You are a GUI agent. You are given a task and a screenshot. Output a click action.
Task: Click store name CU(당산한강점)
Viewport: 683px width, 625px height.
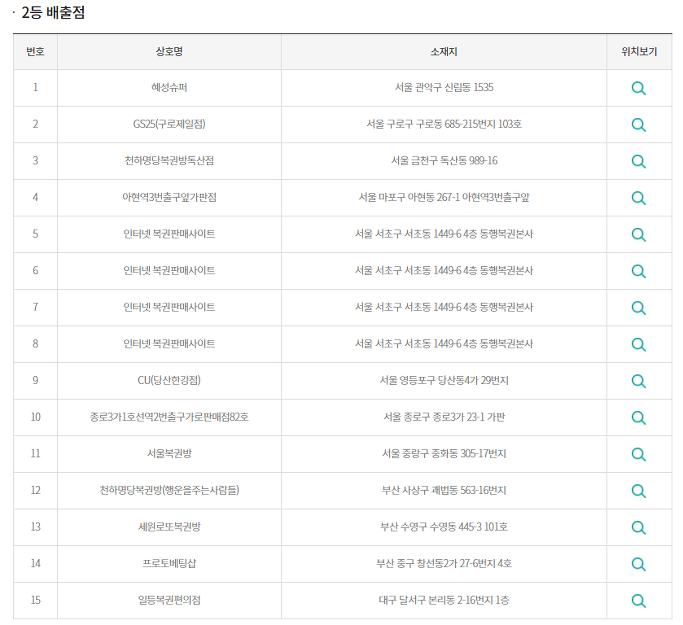[x=169, y=380]
